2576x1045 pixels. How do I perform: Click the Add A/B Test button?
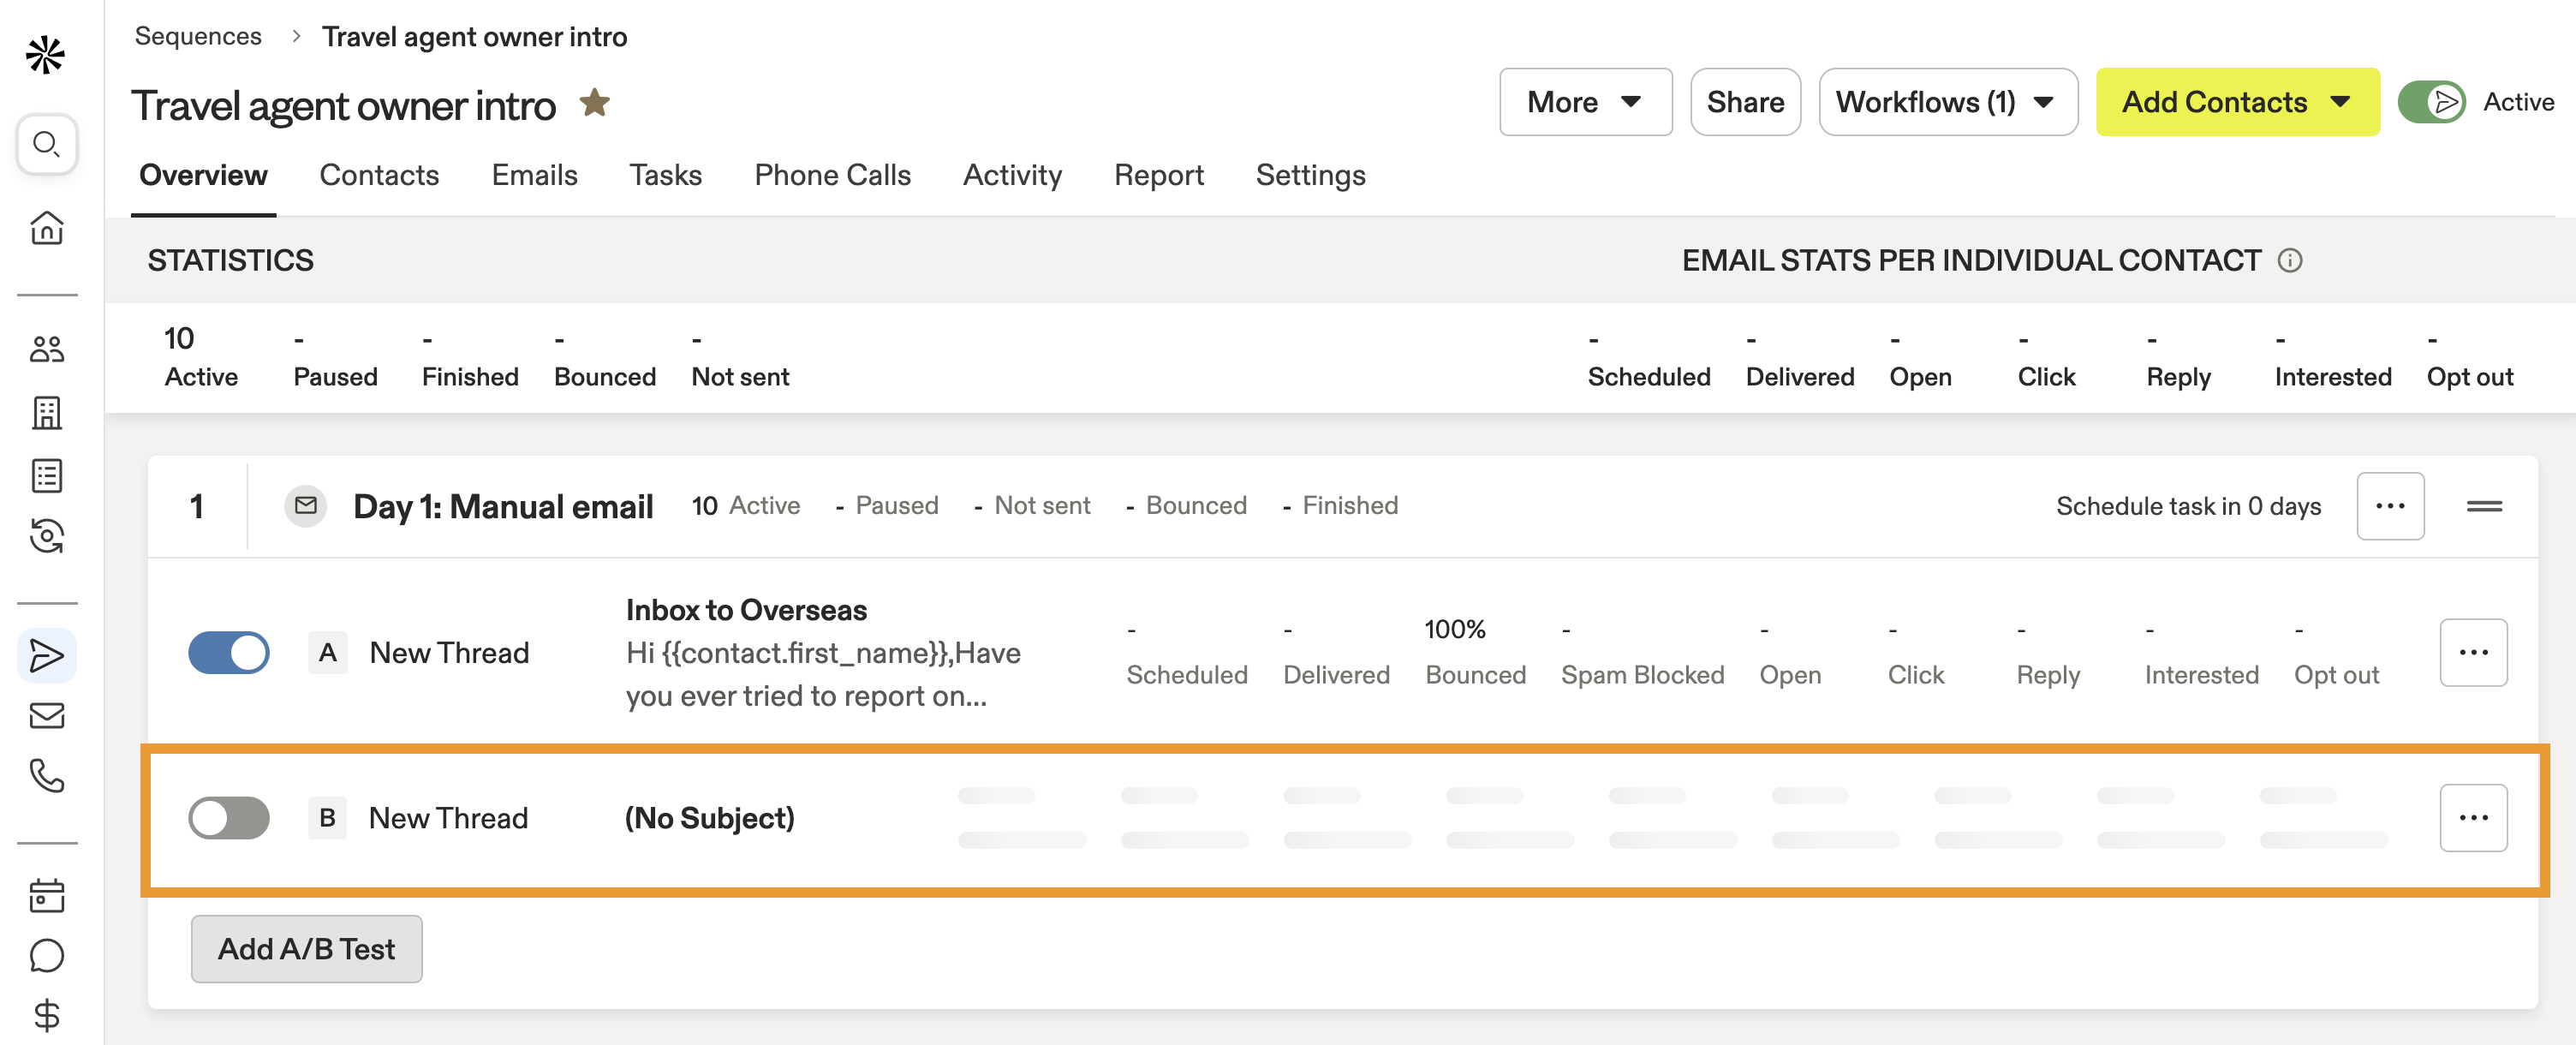306,949
